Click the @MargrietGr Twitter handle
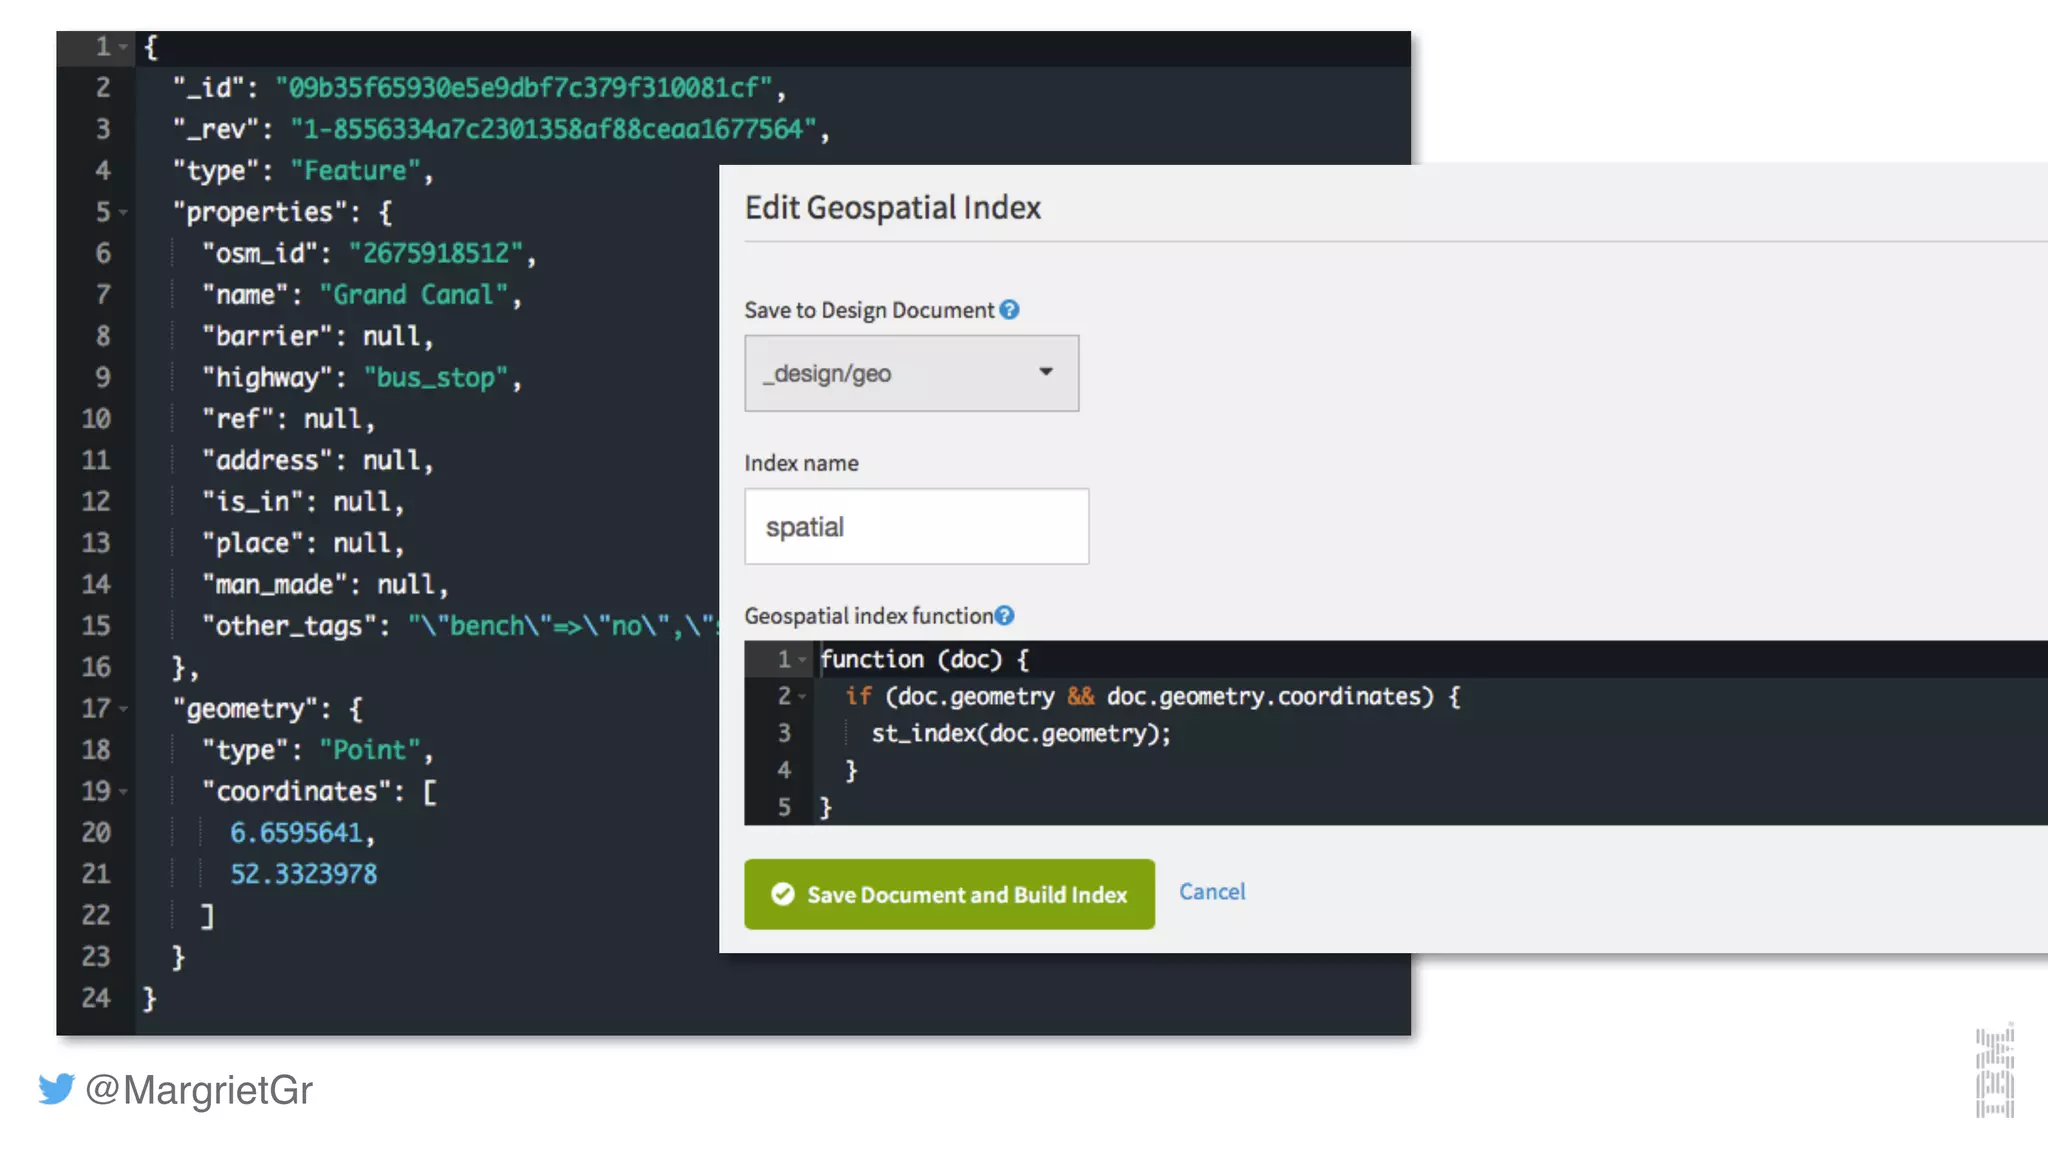The image size is (2048, 1152). coord(199,1089)
